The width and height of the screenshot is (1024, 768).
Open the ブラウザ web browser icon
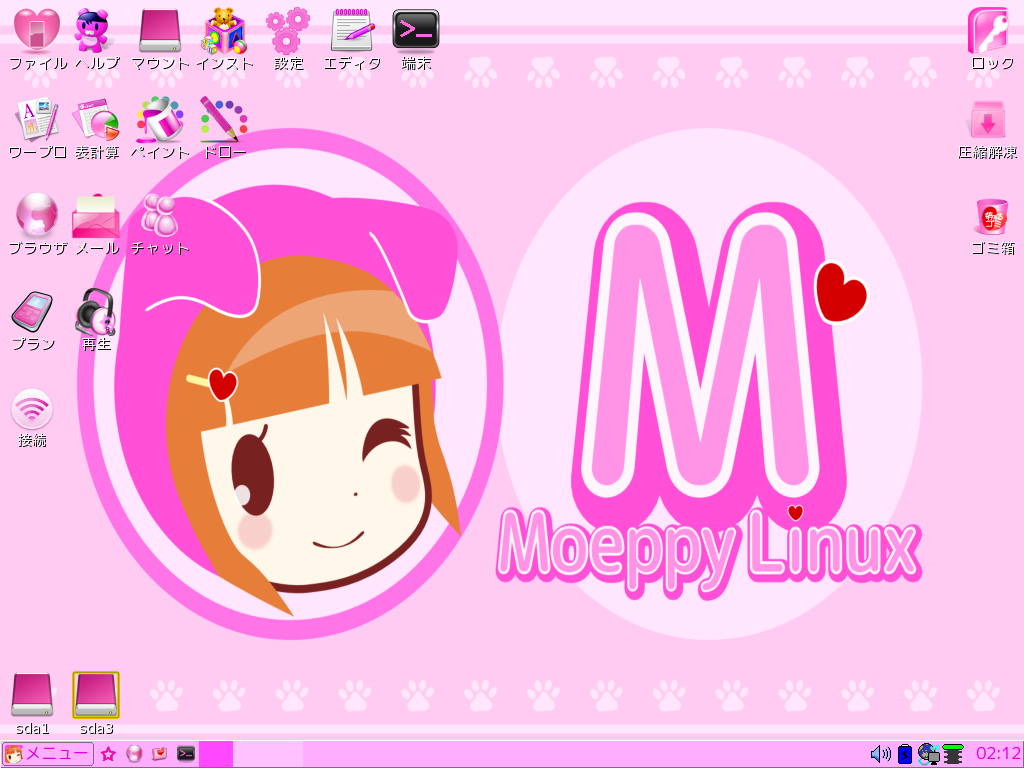pyautogui.click(x=37, y=215)
